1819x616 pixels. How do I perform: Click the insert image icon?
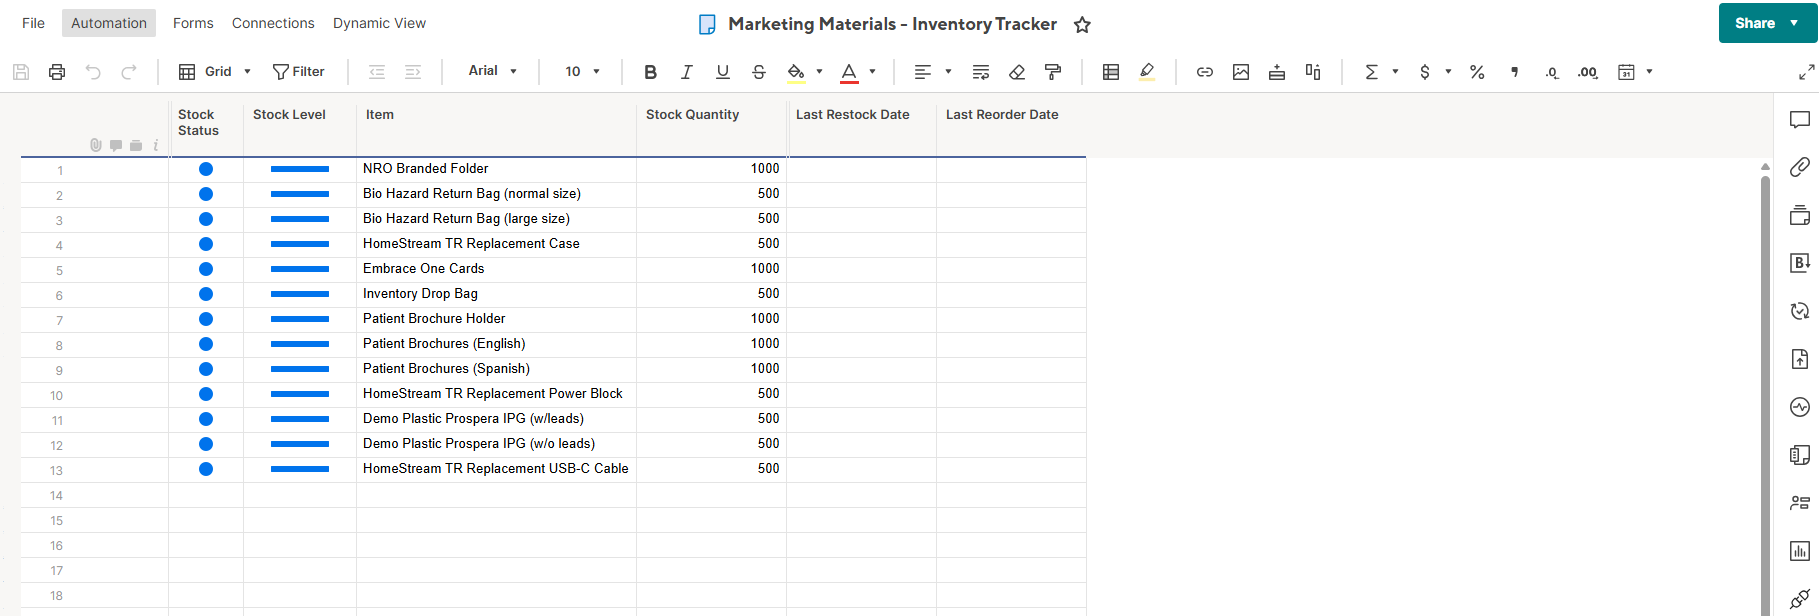click(x=1241, y=72)
